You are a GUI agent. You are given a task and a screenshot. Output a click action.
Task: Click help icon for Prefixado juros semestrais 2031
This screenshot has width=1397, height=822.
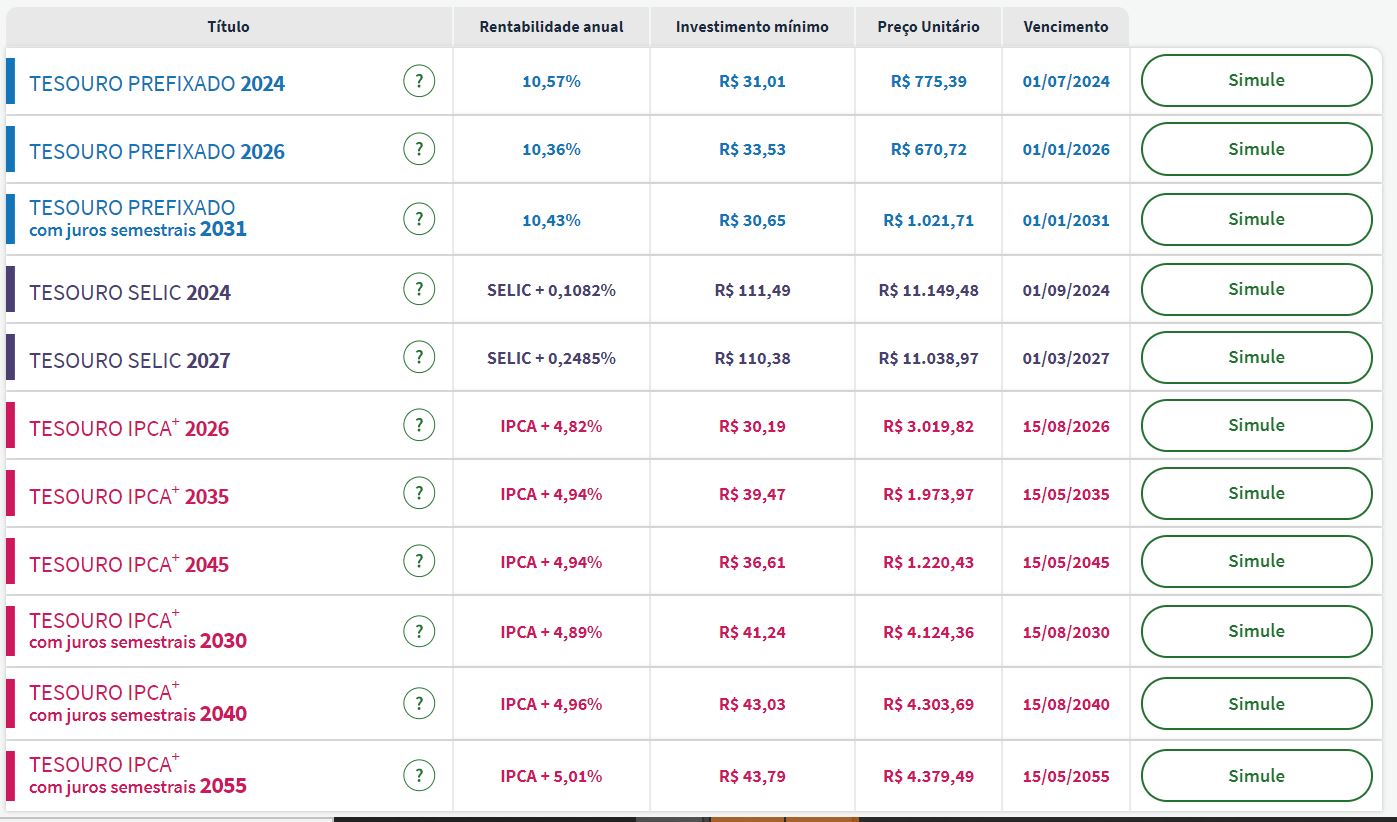click(x=419, y=219)
